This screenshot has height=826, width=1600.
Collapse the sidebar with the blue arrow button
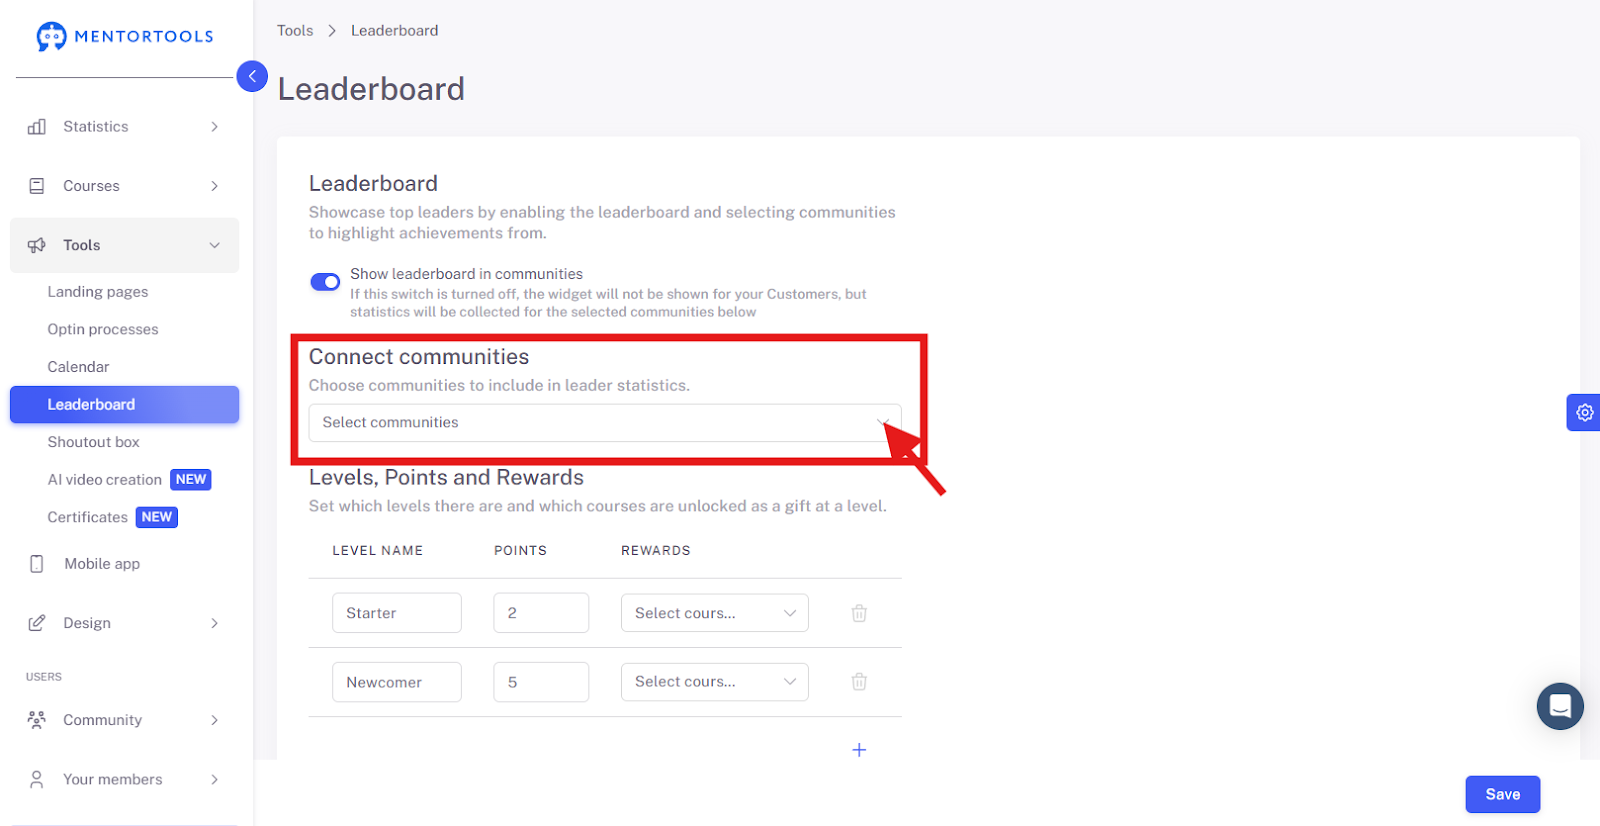tap(252, 76)
